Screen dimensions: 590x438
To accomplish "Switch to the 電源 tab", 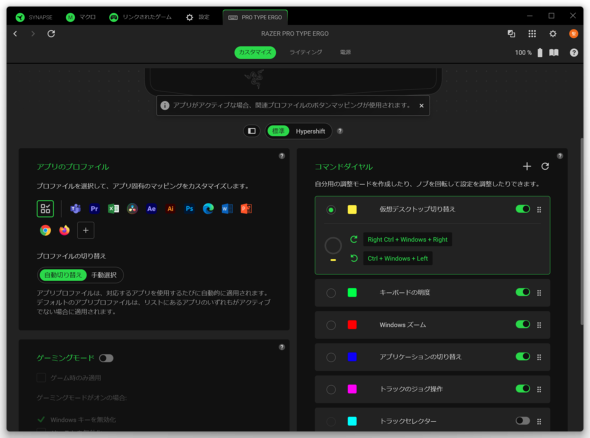I will 345,52.
